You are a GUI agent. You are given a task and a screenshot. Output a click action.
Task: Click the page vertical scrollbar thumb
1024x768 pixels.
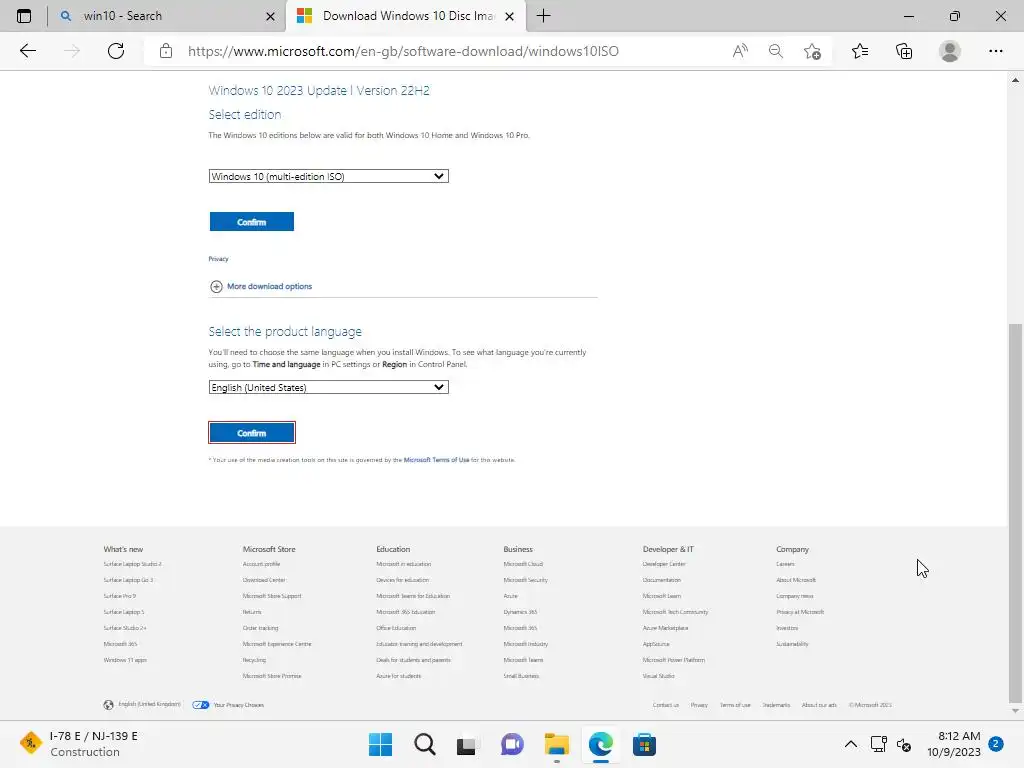coord(1015,511)
